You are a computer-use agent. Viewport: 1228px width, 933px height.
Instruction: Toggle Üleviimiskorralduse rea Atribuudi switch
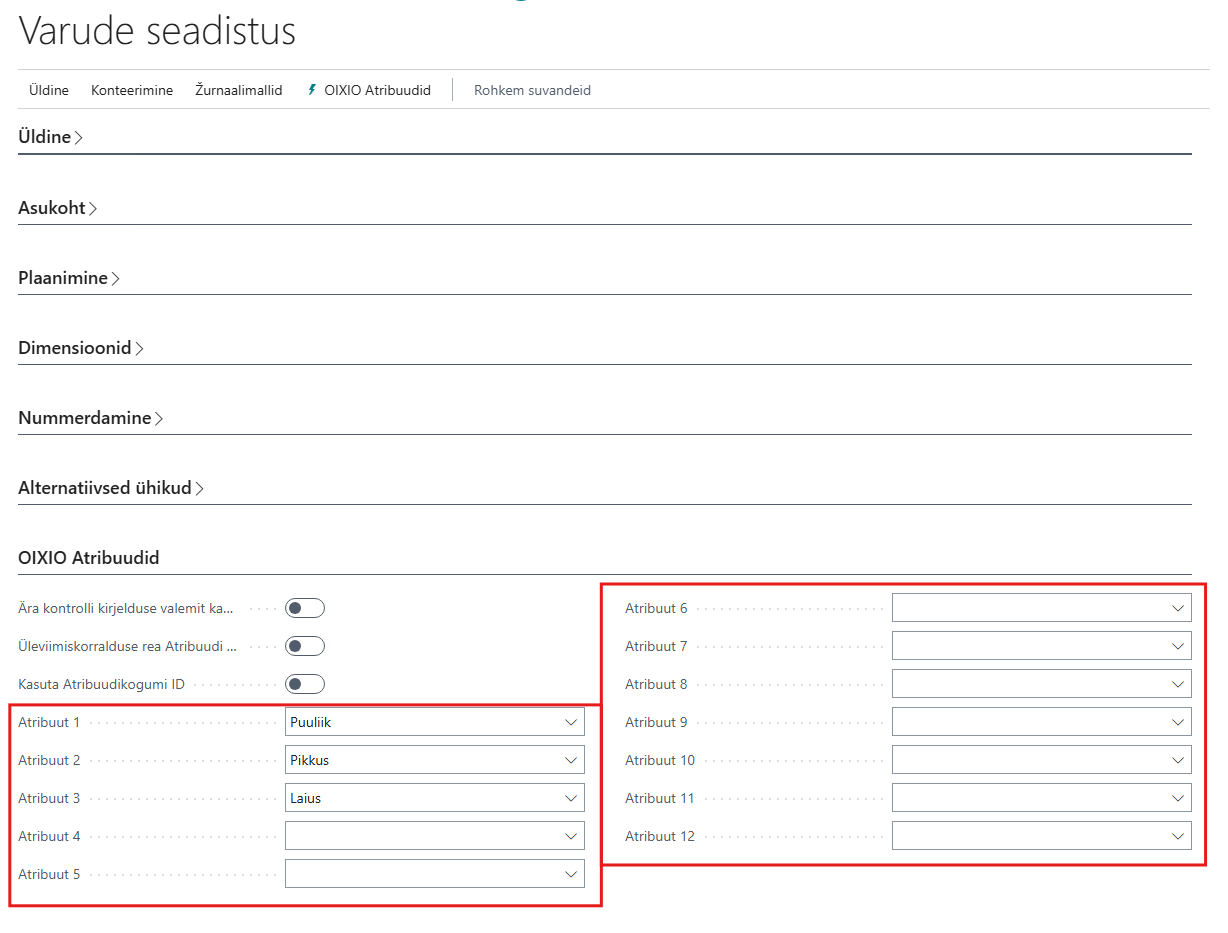tap(305, 646)
